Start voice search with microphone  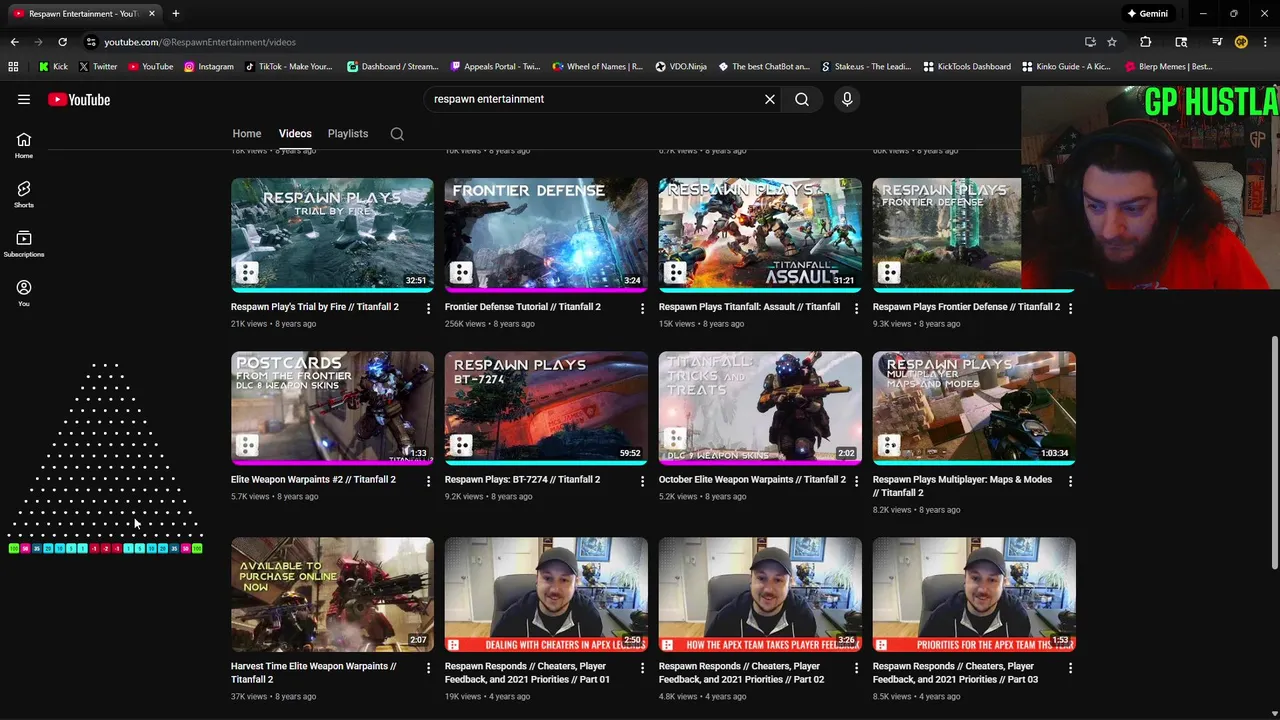(847, 99)
